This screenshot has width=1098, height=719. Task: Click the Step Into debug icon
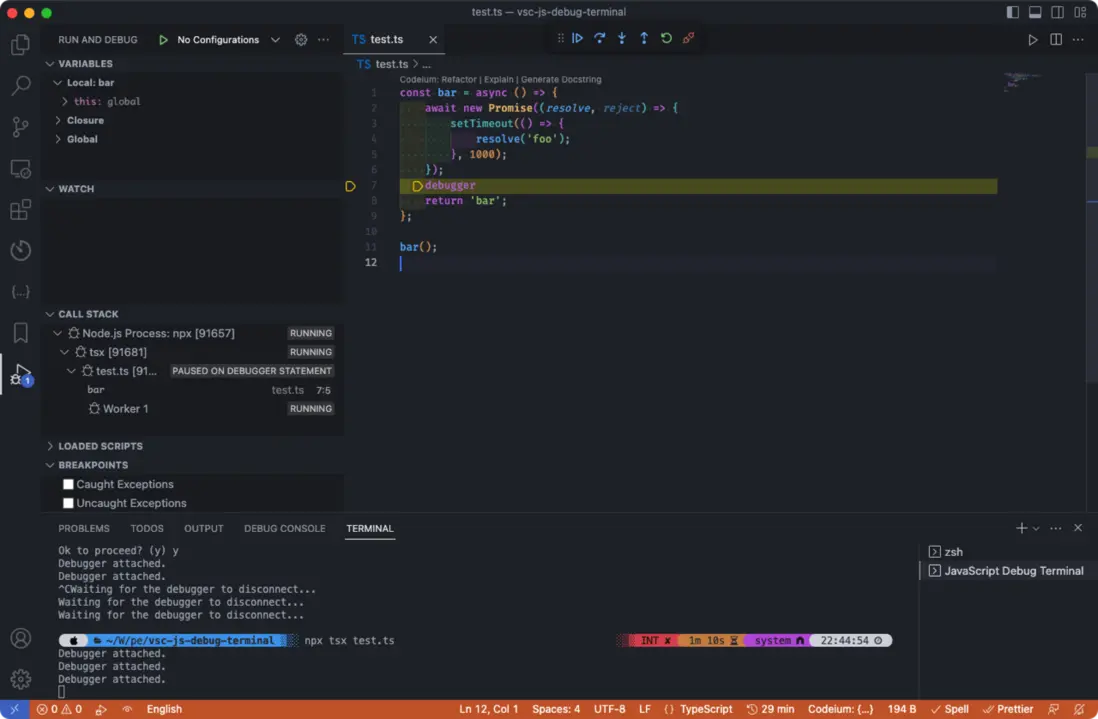tap(621, 39)
